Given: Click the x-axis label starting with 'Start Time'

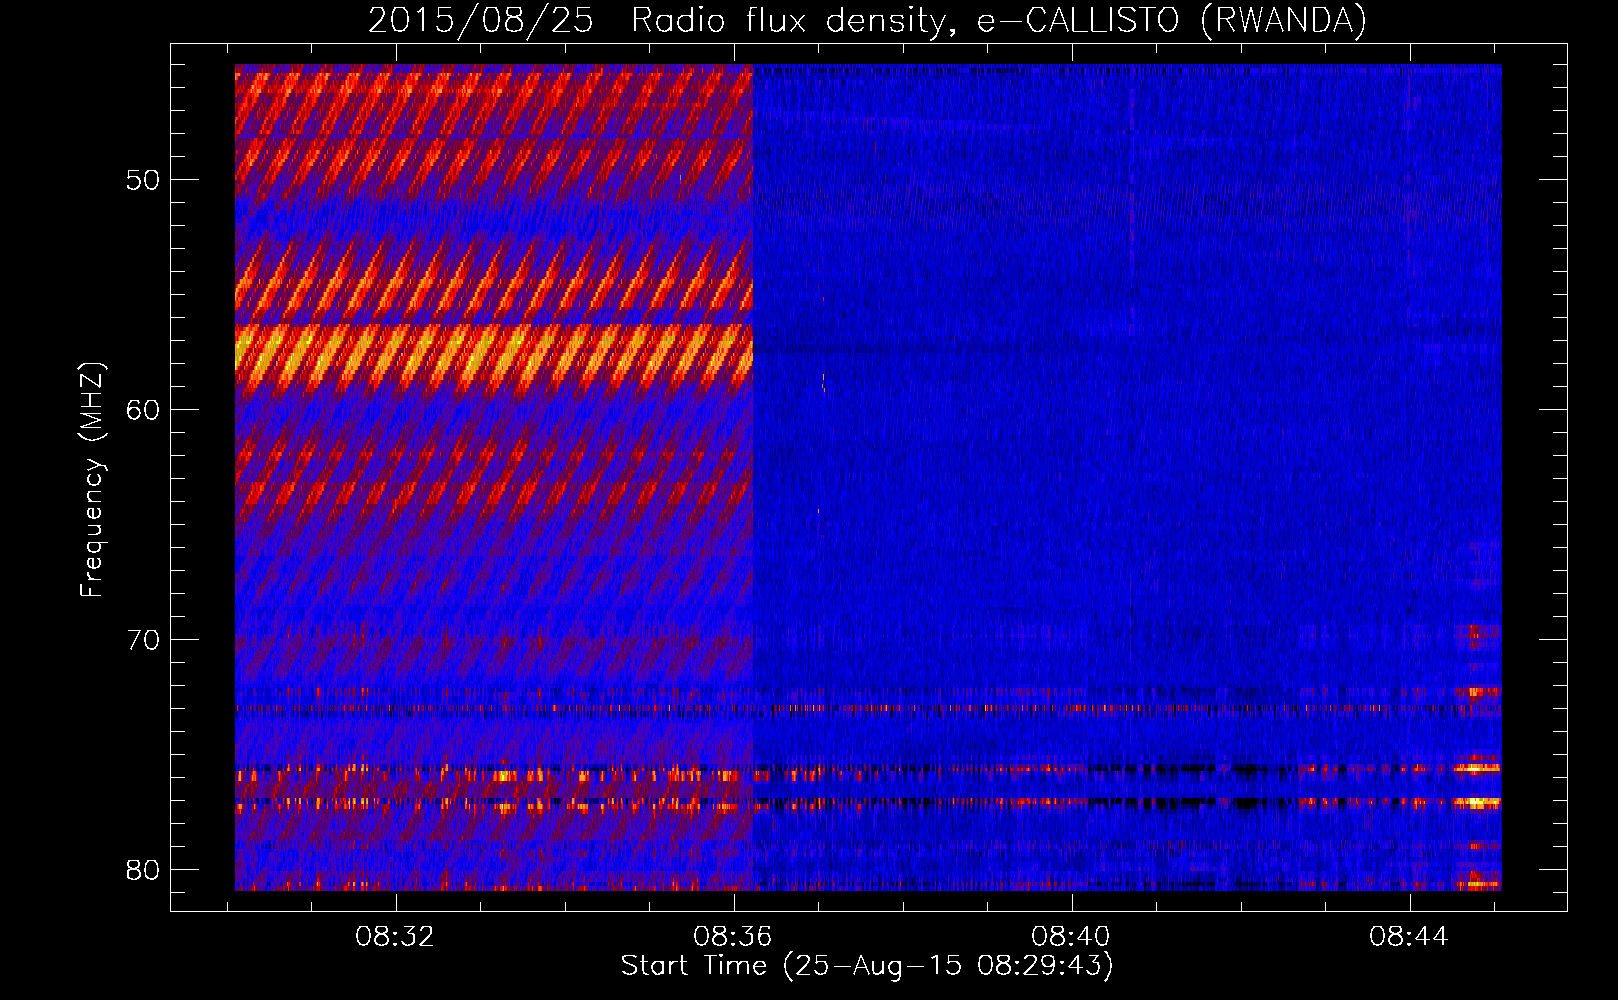Looking at the screenshot, I should click(867, 966).
